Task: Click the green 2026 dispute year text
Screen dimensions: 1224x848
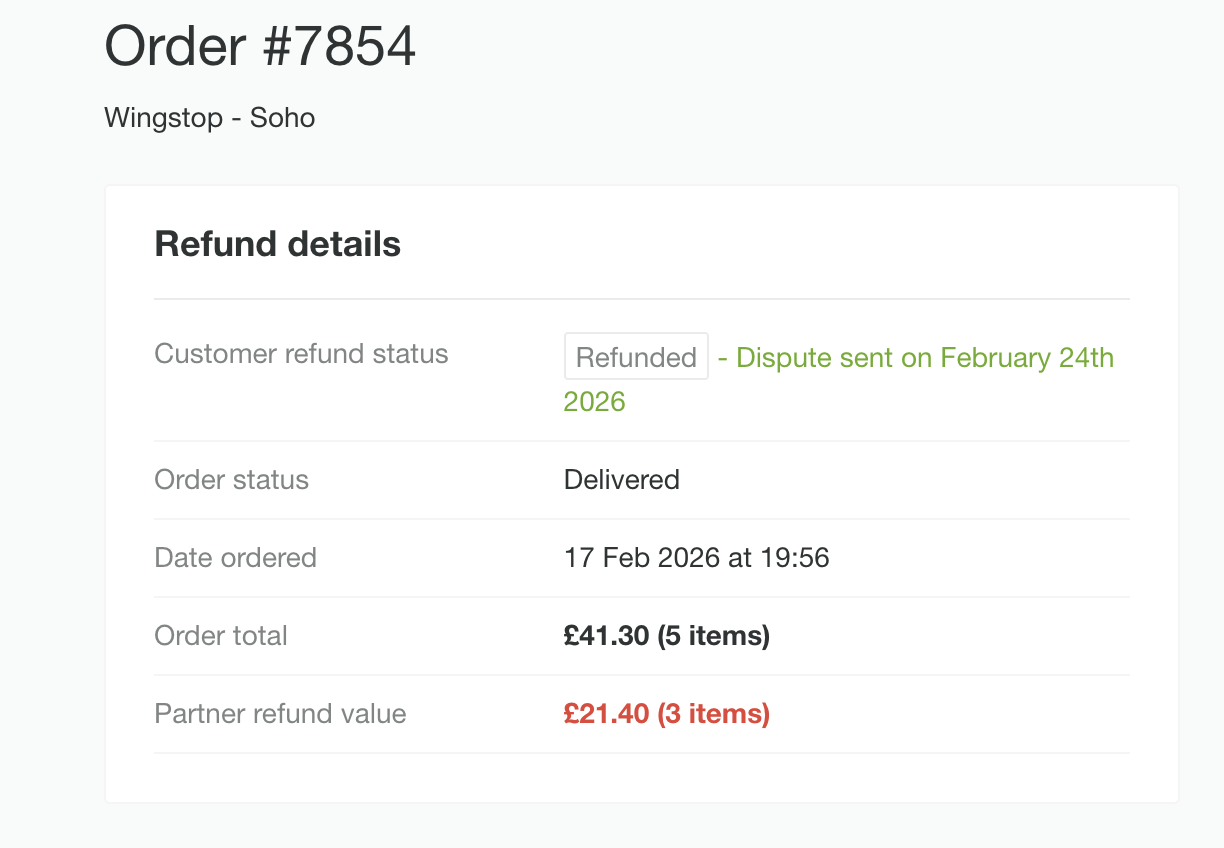Action: click(x=594, y=400)
